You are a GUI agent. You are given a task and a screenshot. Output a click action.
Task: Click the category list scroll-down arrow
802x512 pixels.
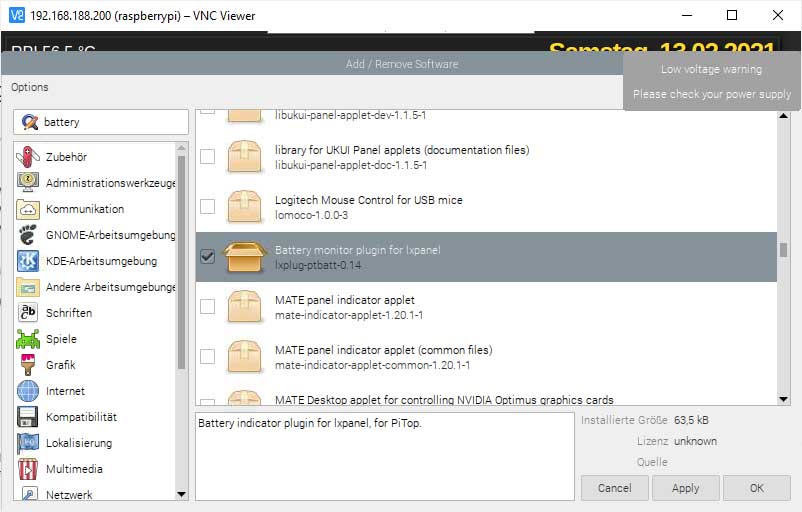(181, 495)
